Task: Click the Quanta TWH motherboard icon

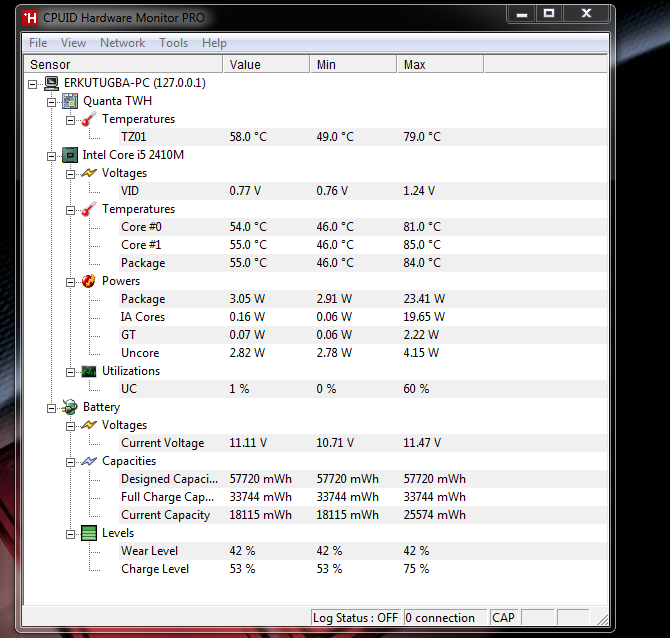Action: point(70,101)
